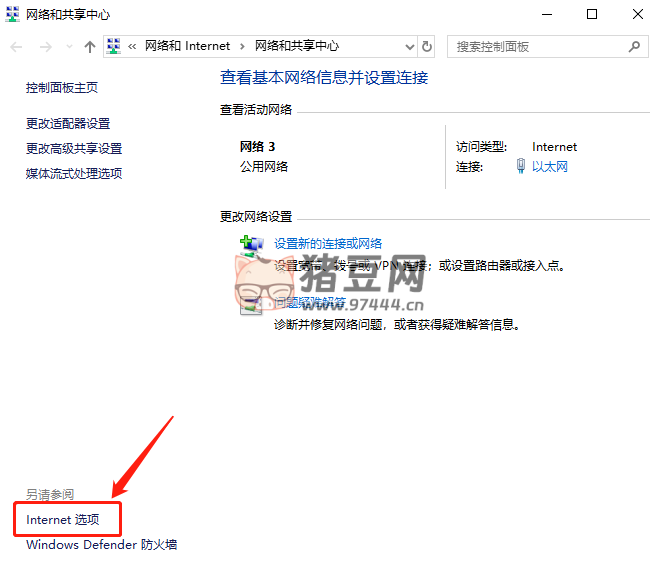Open 更改适配器设置 link
The height and width of the screenshot is (563, 661).
[x=68, y=124]
